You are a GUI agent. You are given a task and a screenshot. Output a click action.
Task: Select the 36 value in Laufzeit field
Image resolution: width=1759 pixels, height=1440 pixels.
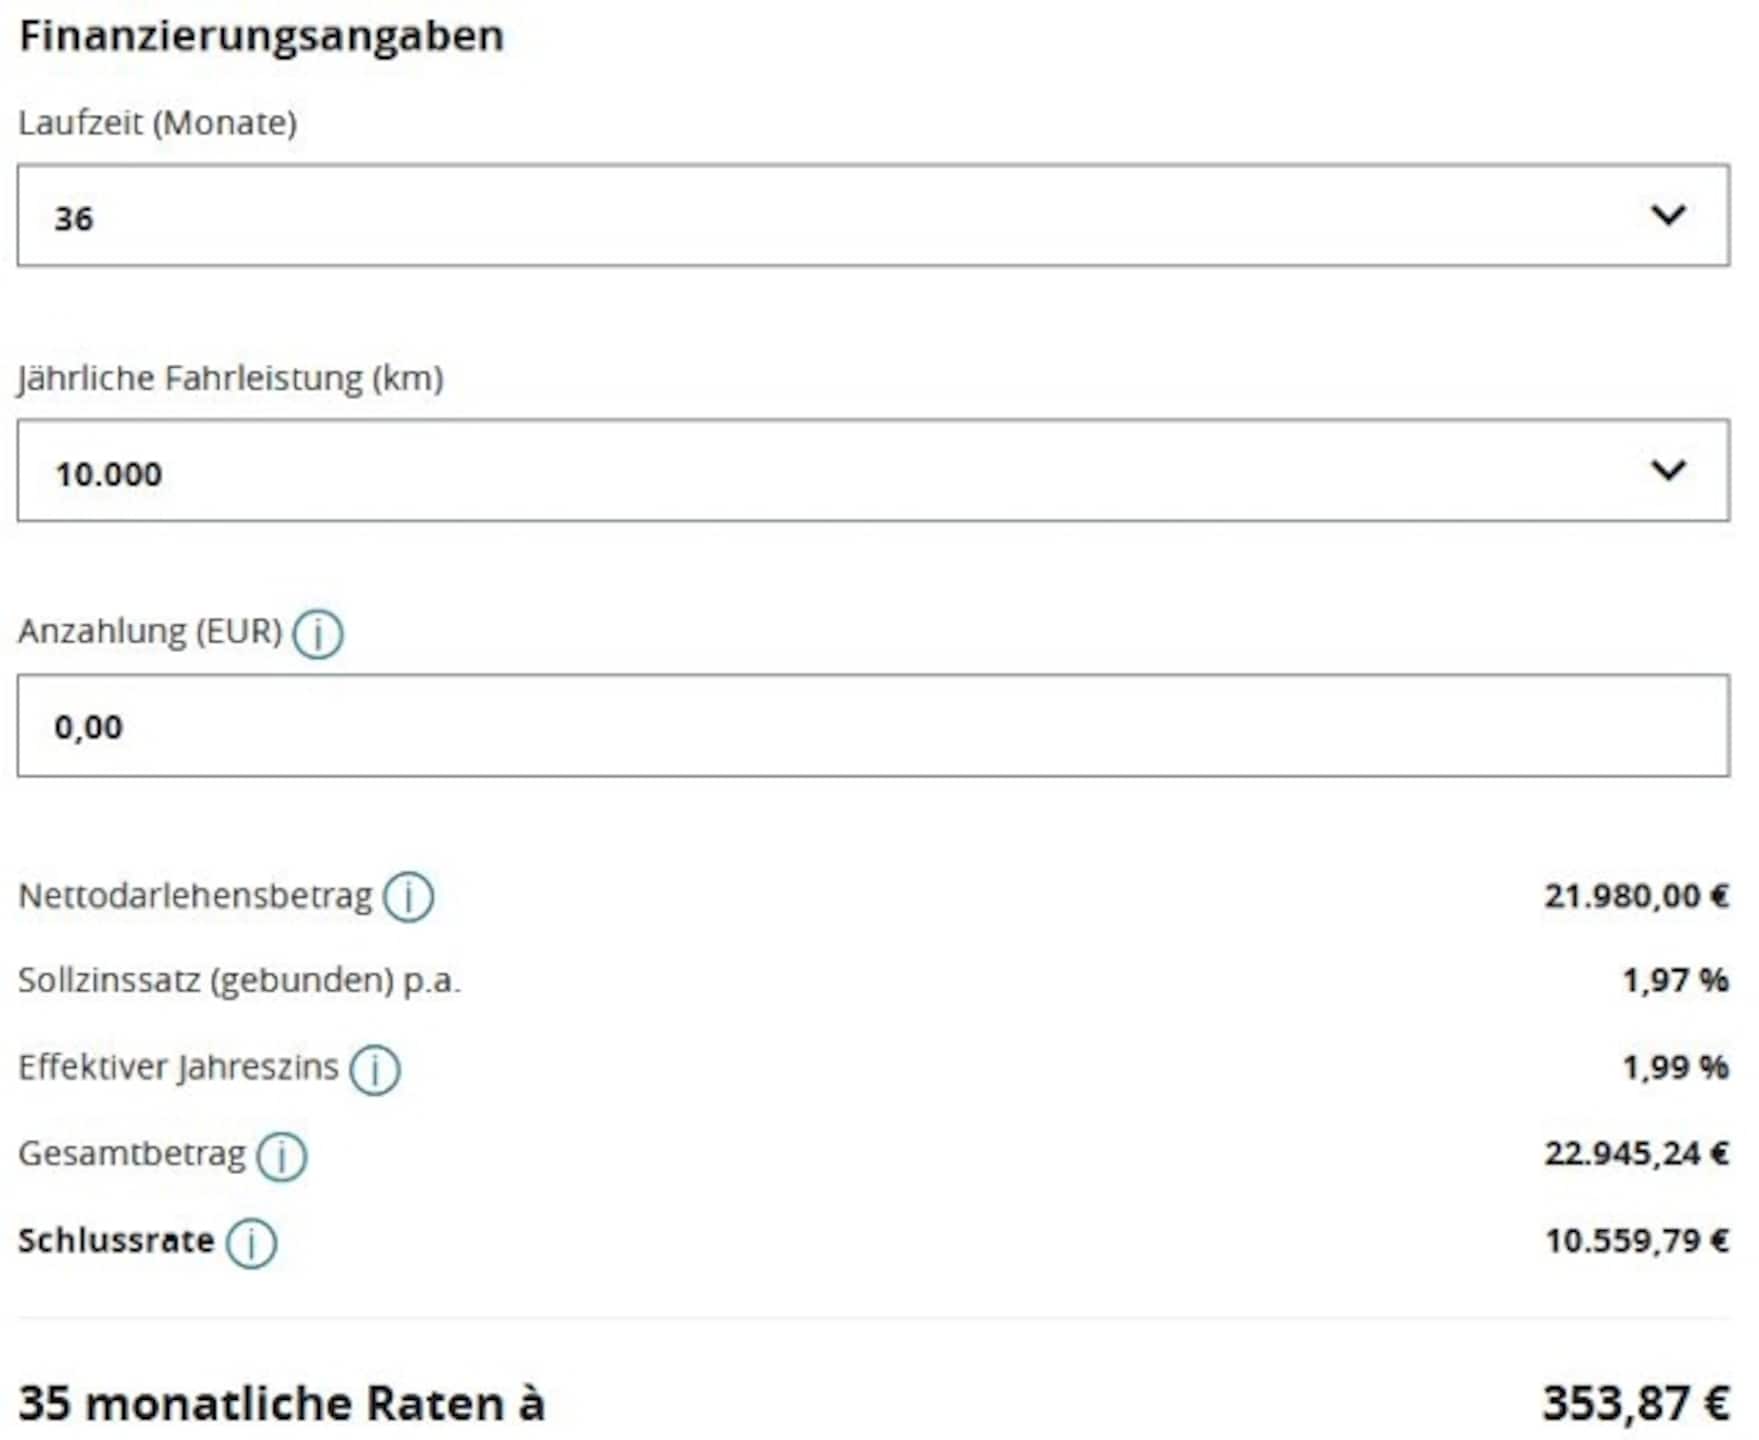tap(73, 218)
